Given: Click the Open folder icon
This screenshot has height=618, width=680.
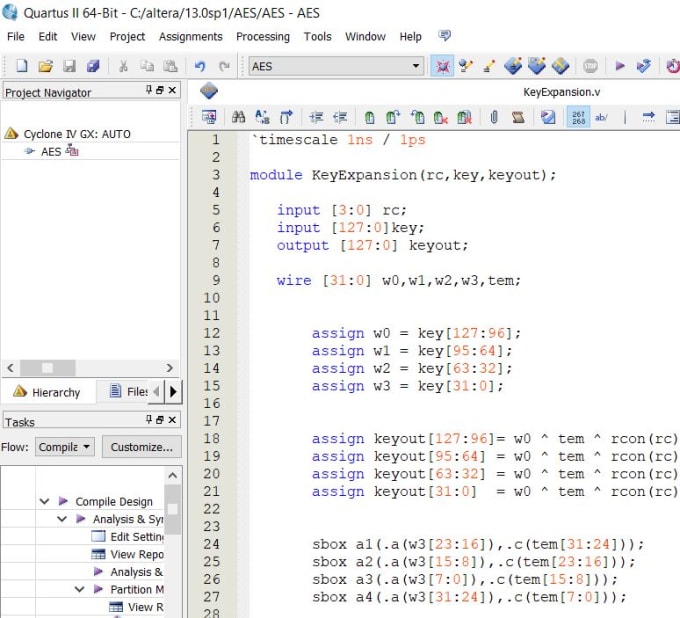Looking at the screenshot, I should (x=45, y=66).
